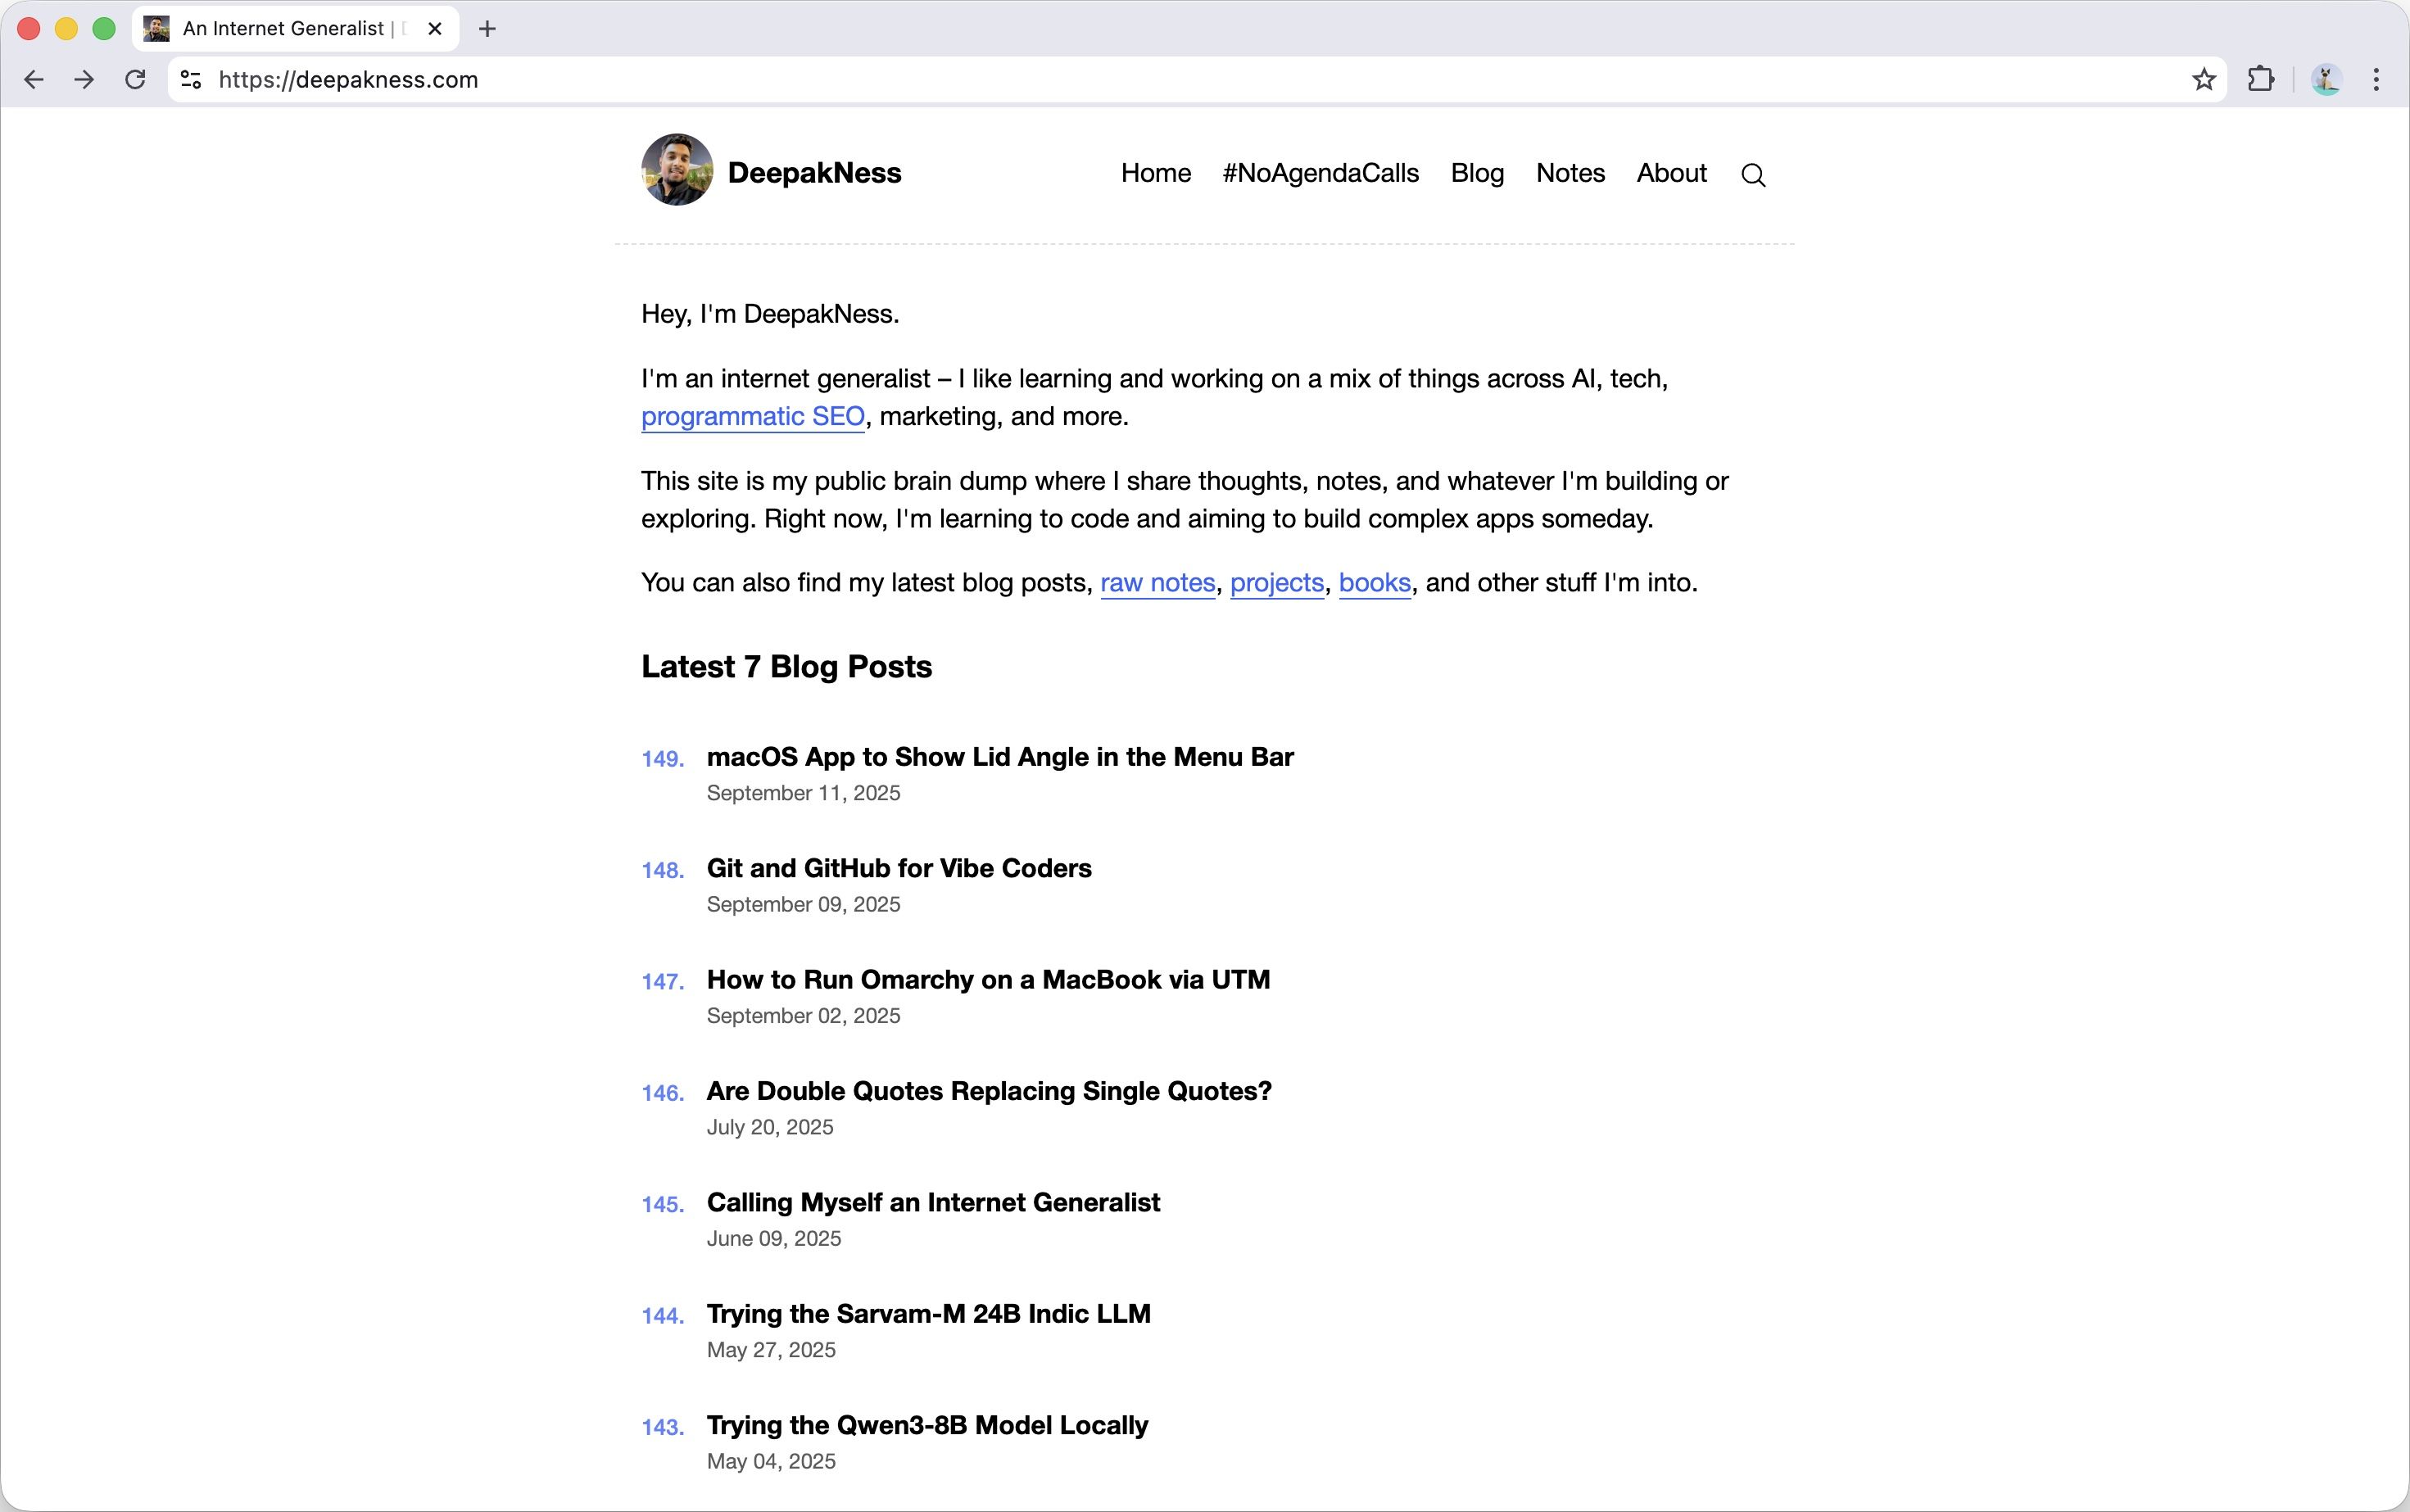Bookmark the page using the star icon
This screenshot has height=1512, width=2410.
pos(2203,79)
